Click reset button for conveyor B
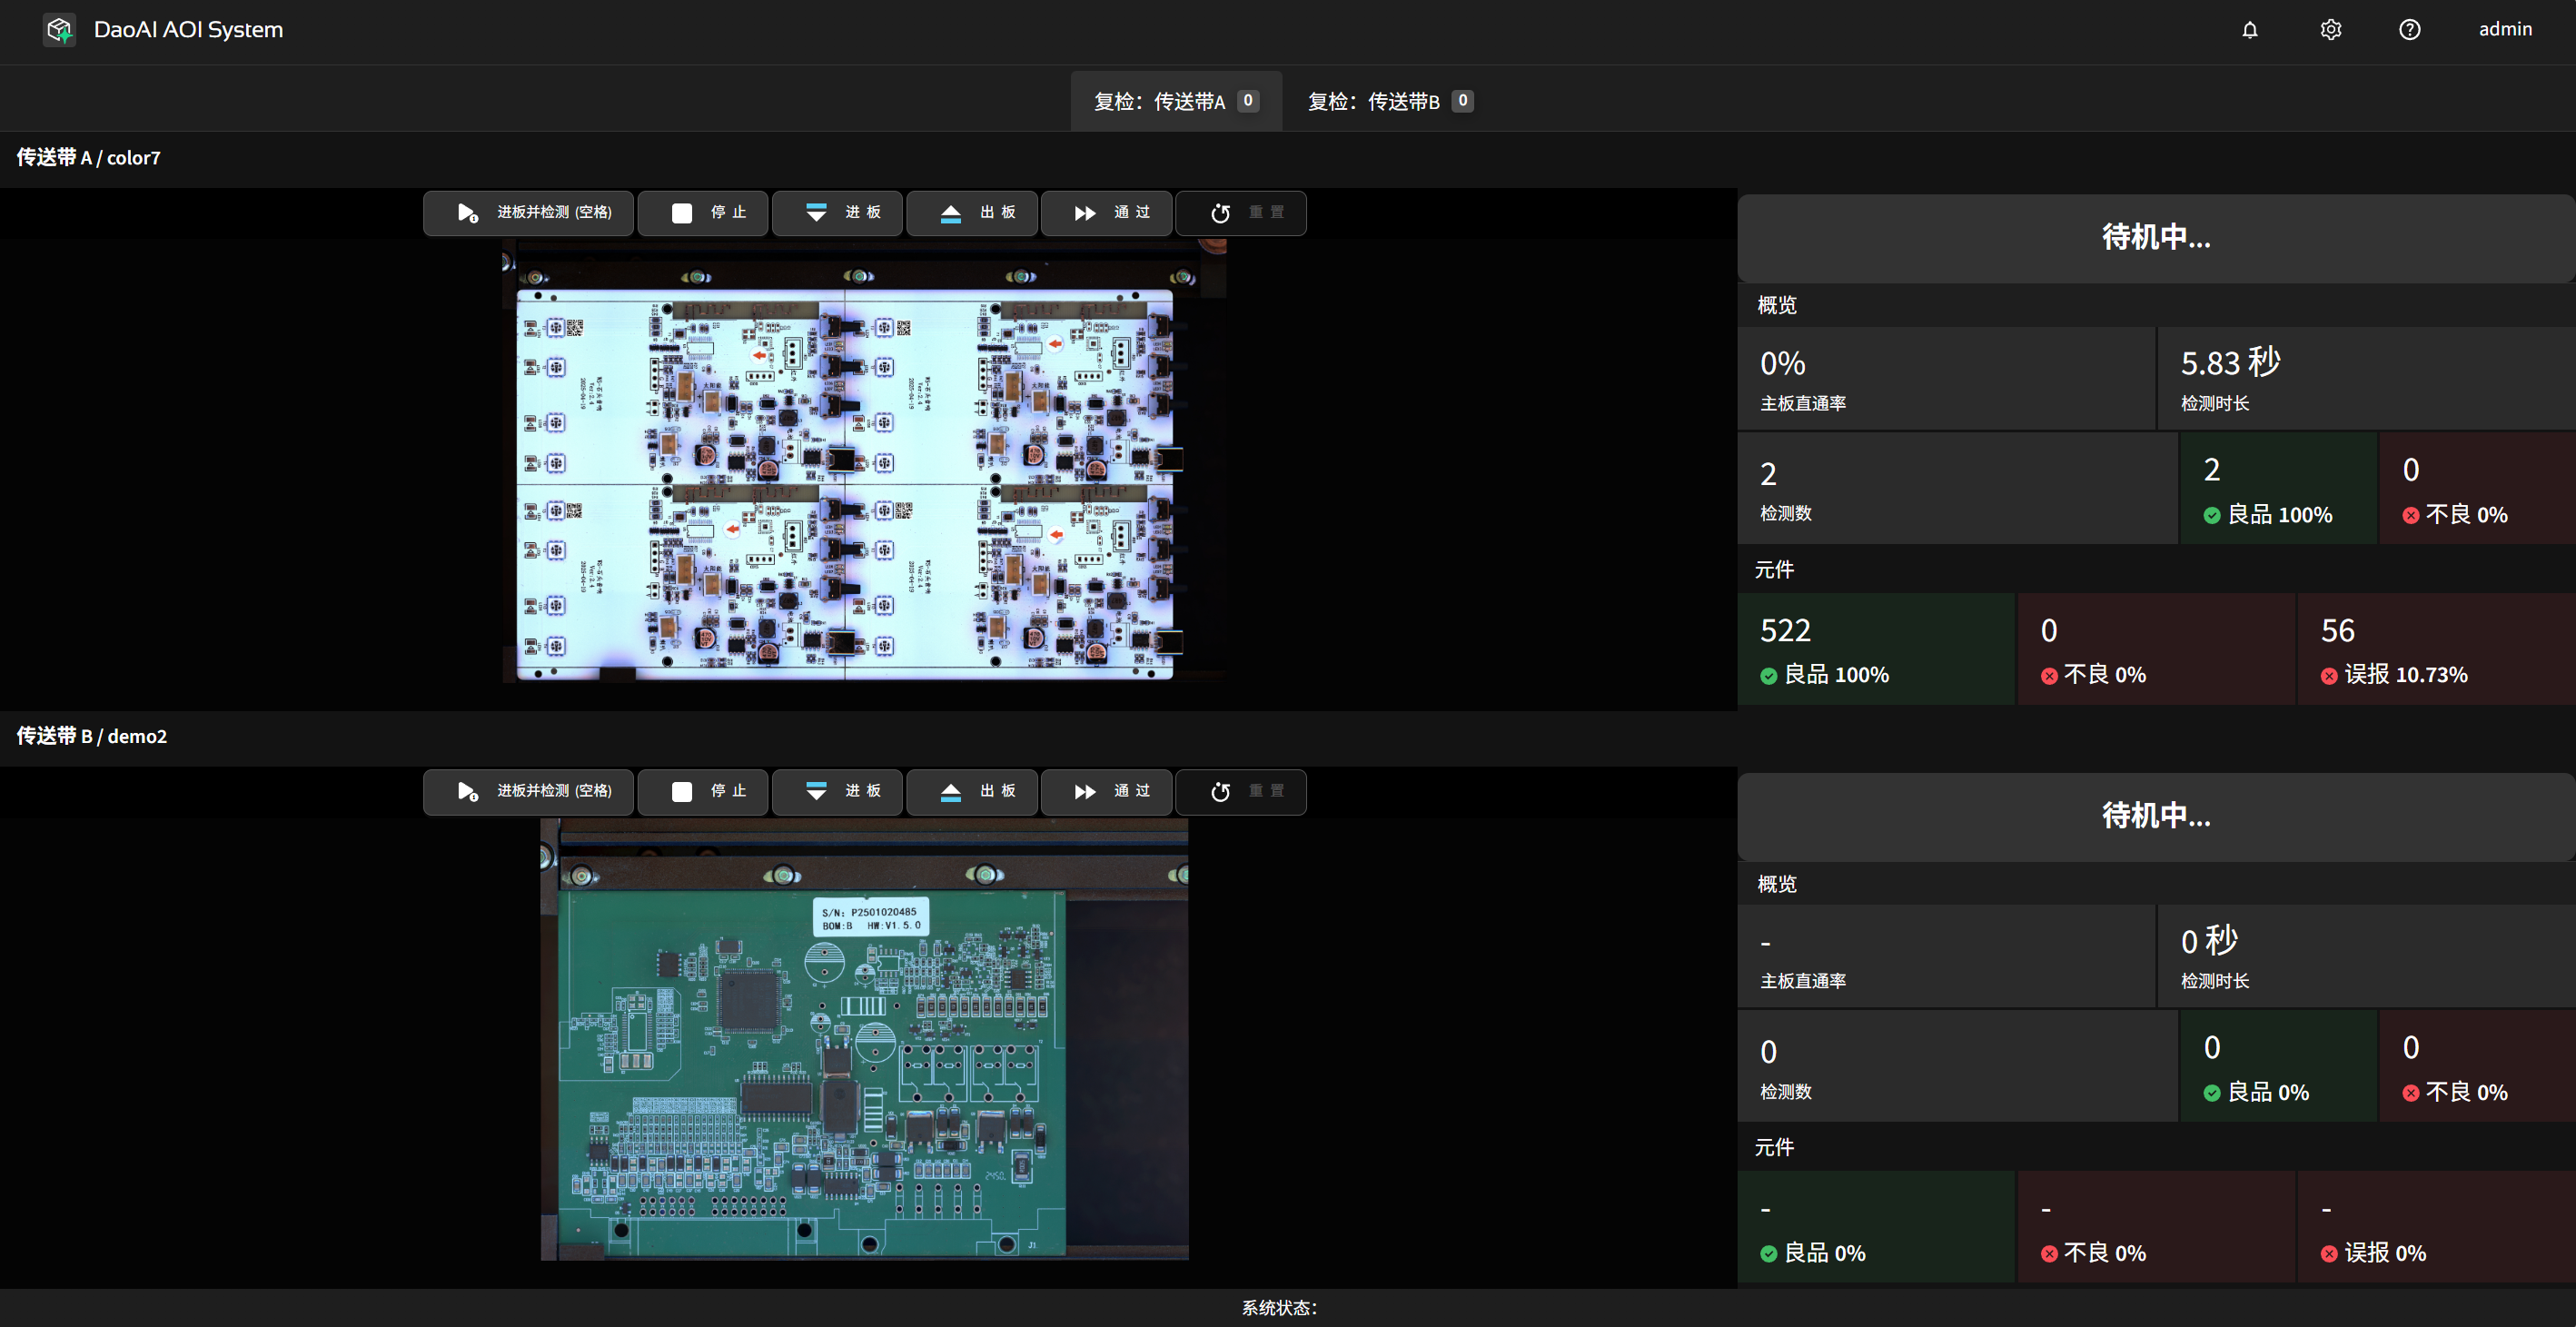Image resolution: width=2576 pixels, height=1327 pixels. point(1240,792)
